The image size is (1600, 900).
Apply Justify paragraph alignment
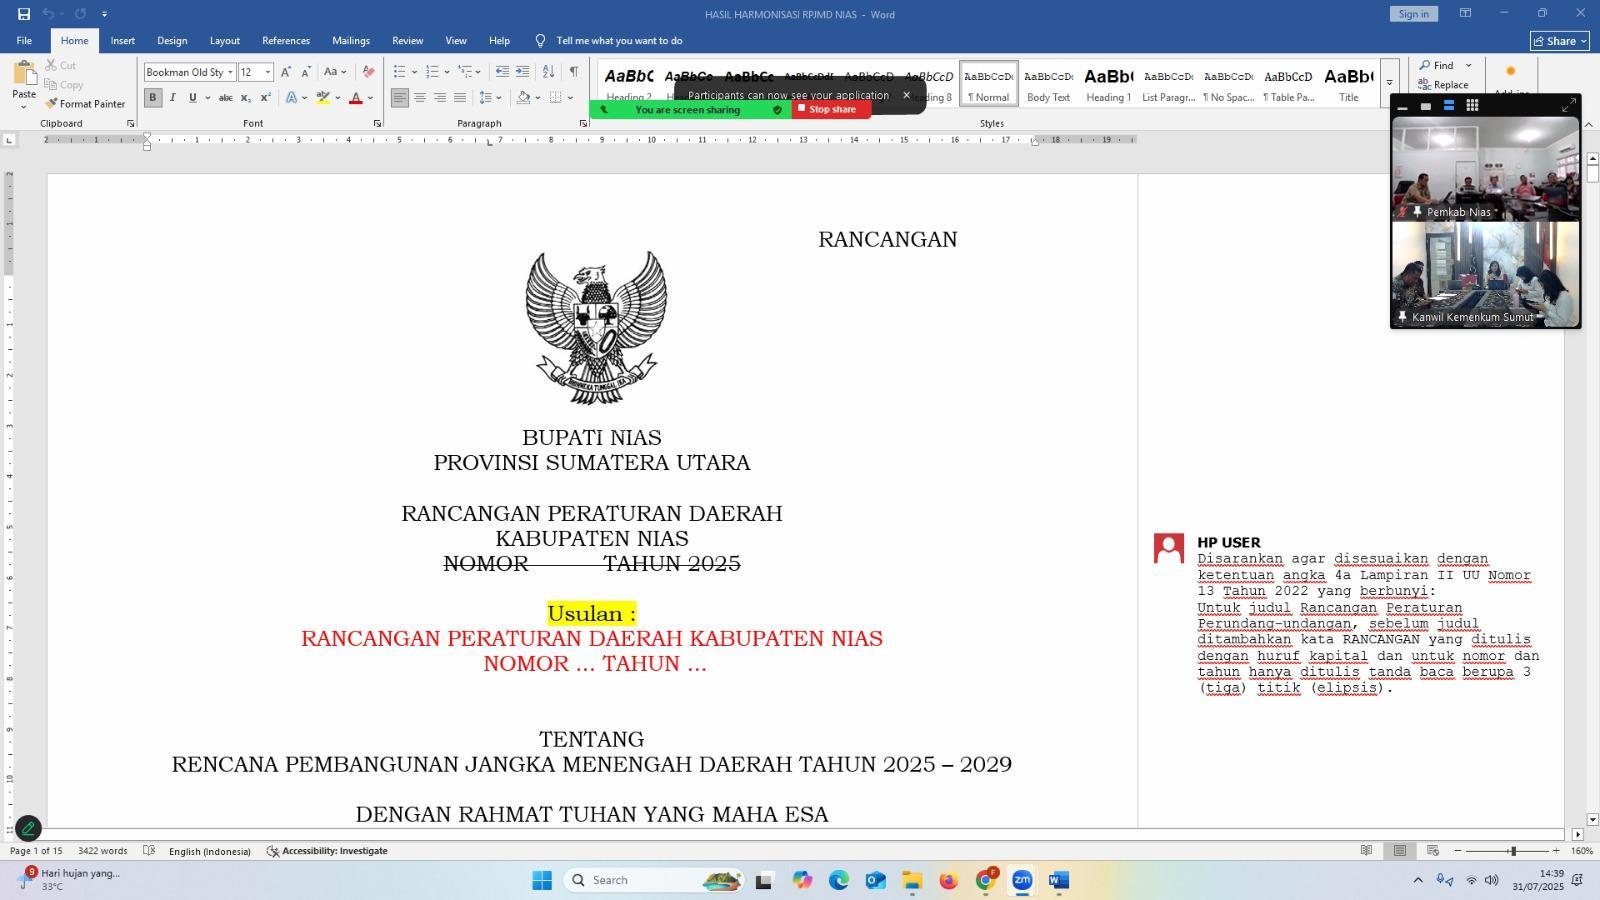(x=460, y=98)
